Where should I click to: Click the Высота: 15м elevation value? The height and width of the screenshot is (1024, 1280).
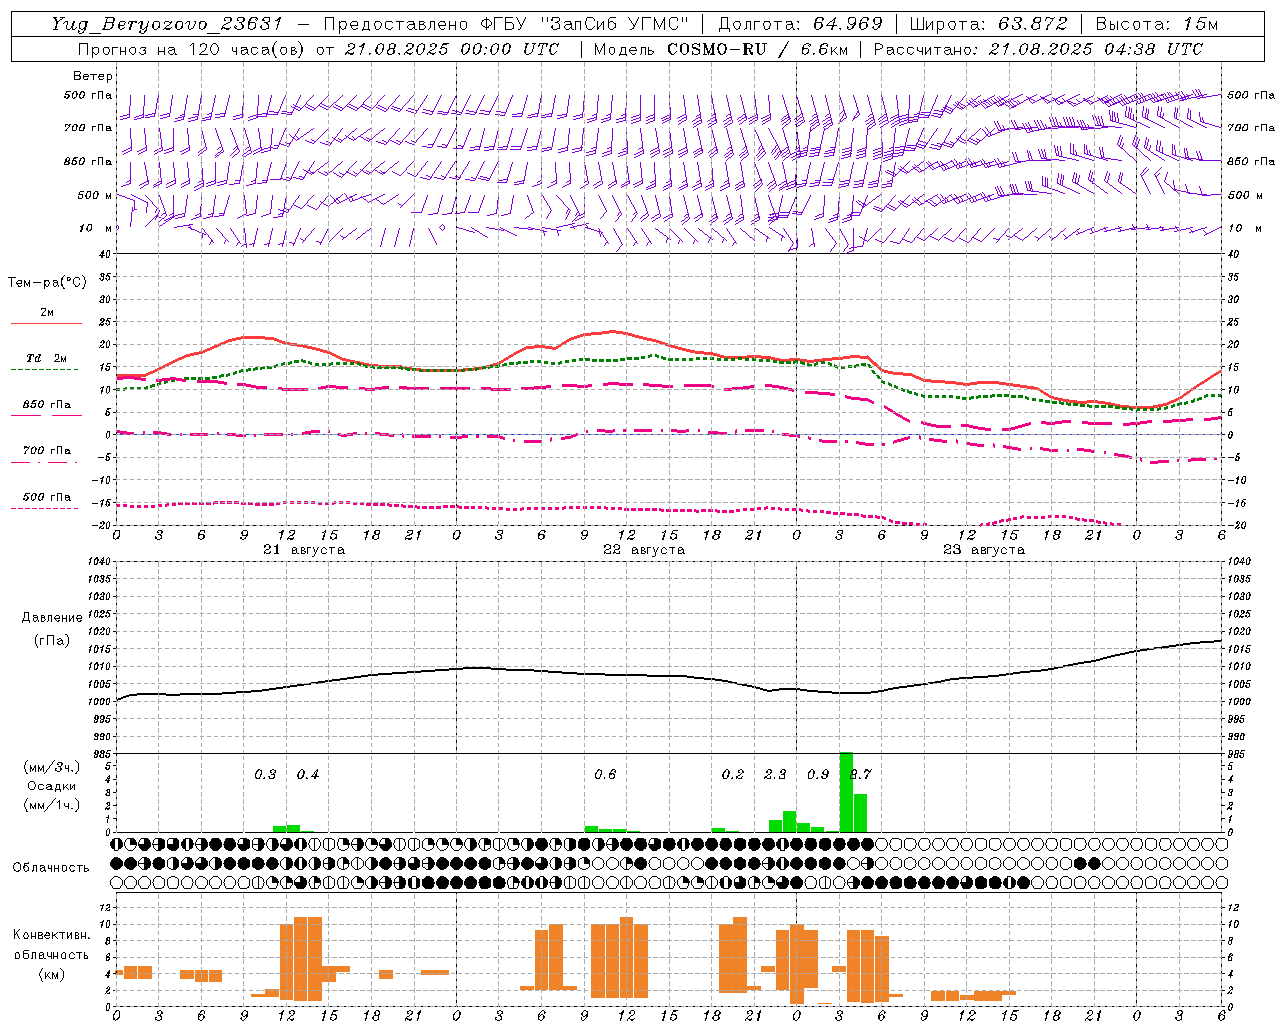(x=1157, y=24)
